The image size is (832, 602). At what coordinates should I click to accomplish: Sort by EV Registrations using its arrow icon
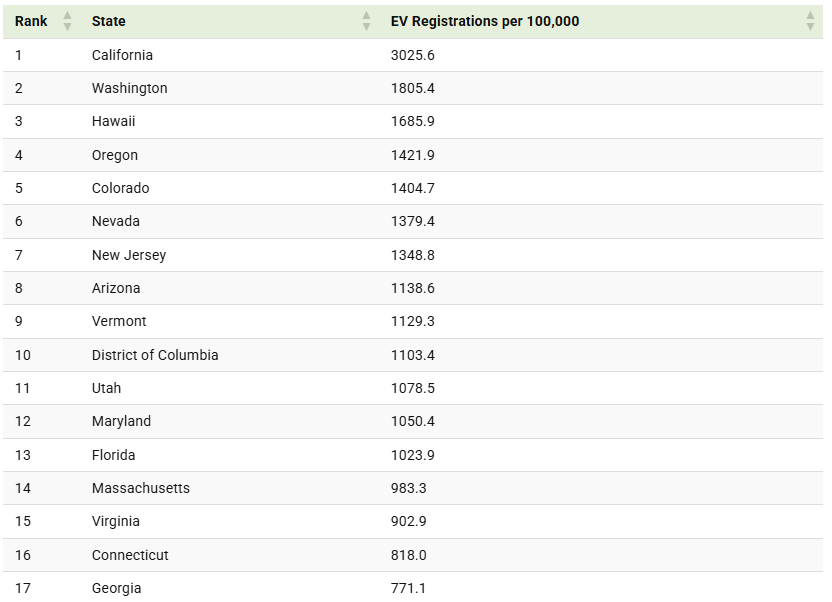point(810,21)
